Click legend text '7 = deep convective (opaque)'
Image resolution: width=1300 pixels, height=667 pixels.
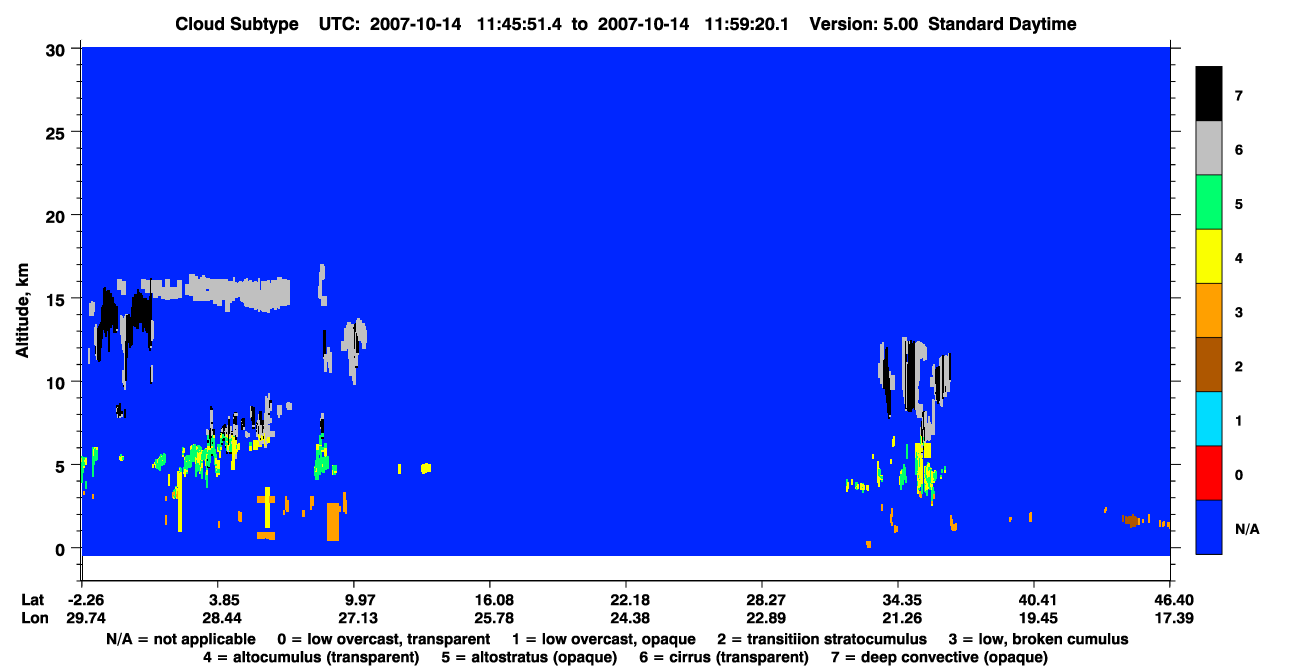coord(939,657)
